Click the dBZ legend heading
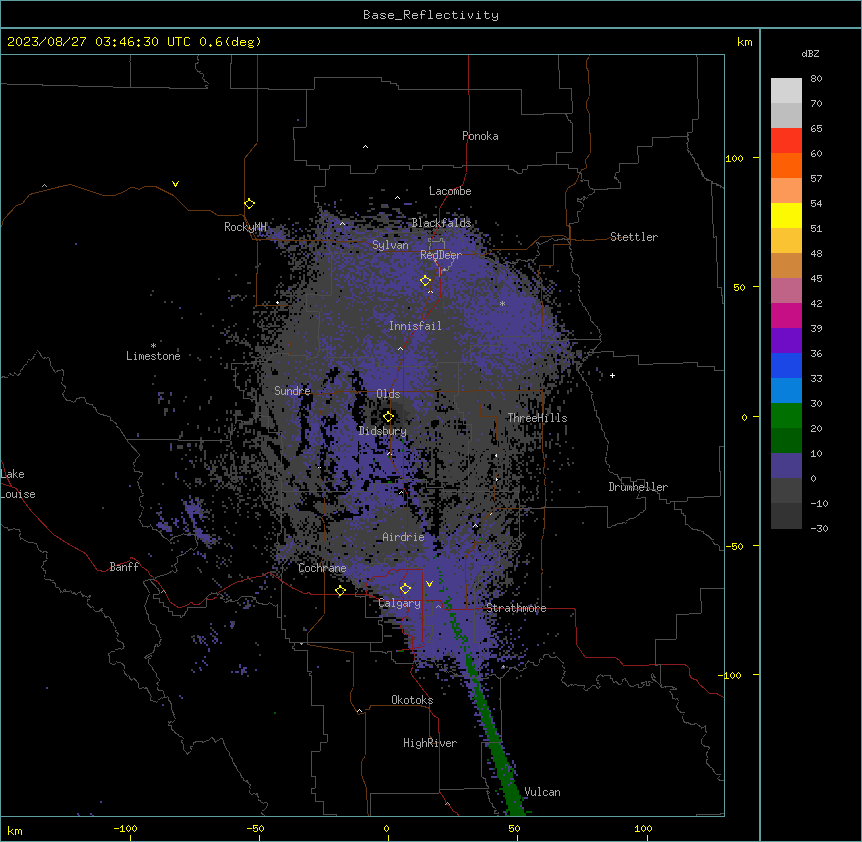 click(x=810, y=53)
